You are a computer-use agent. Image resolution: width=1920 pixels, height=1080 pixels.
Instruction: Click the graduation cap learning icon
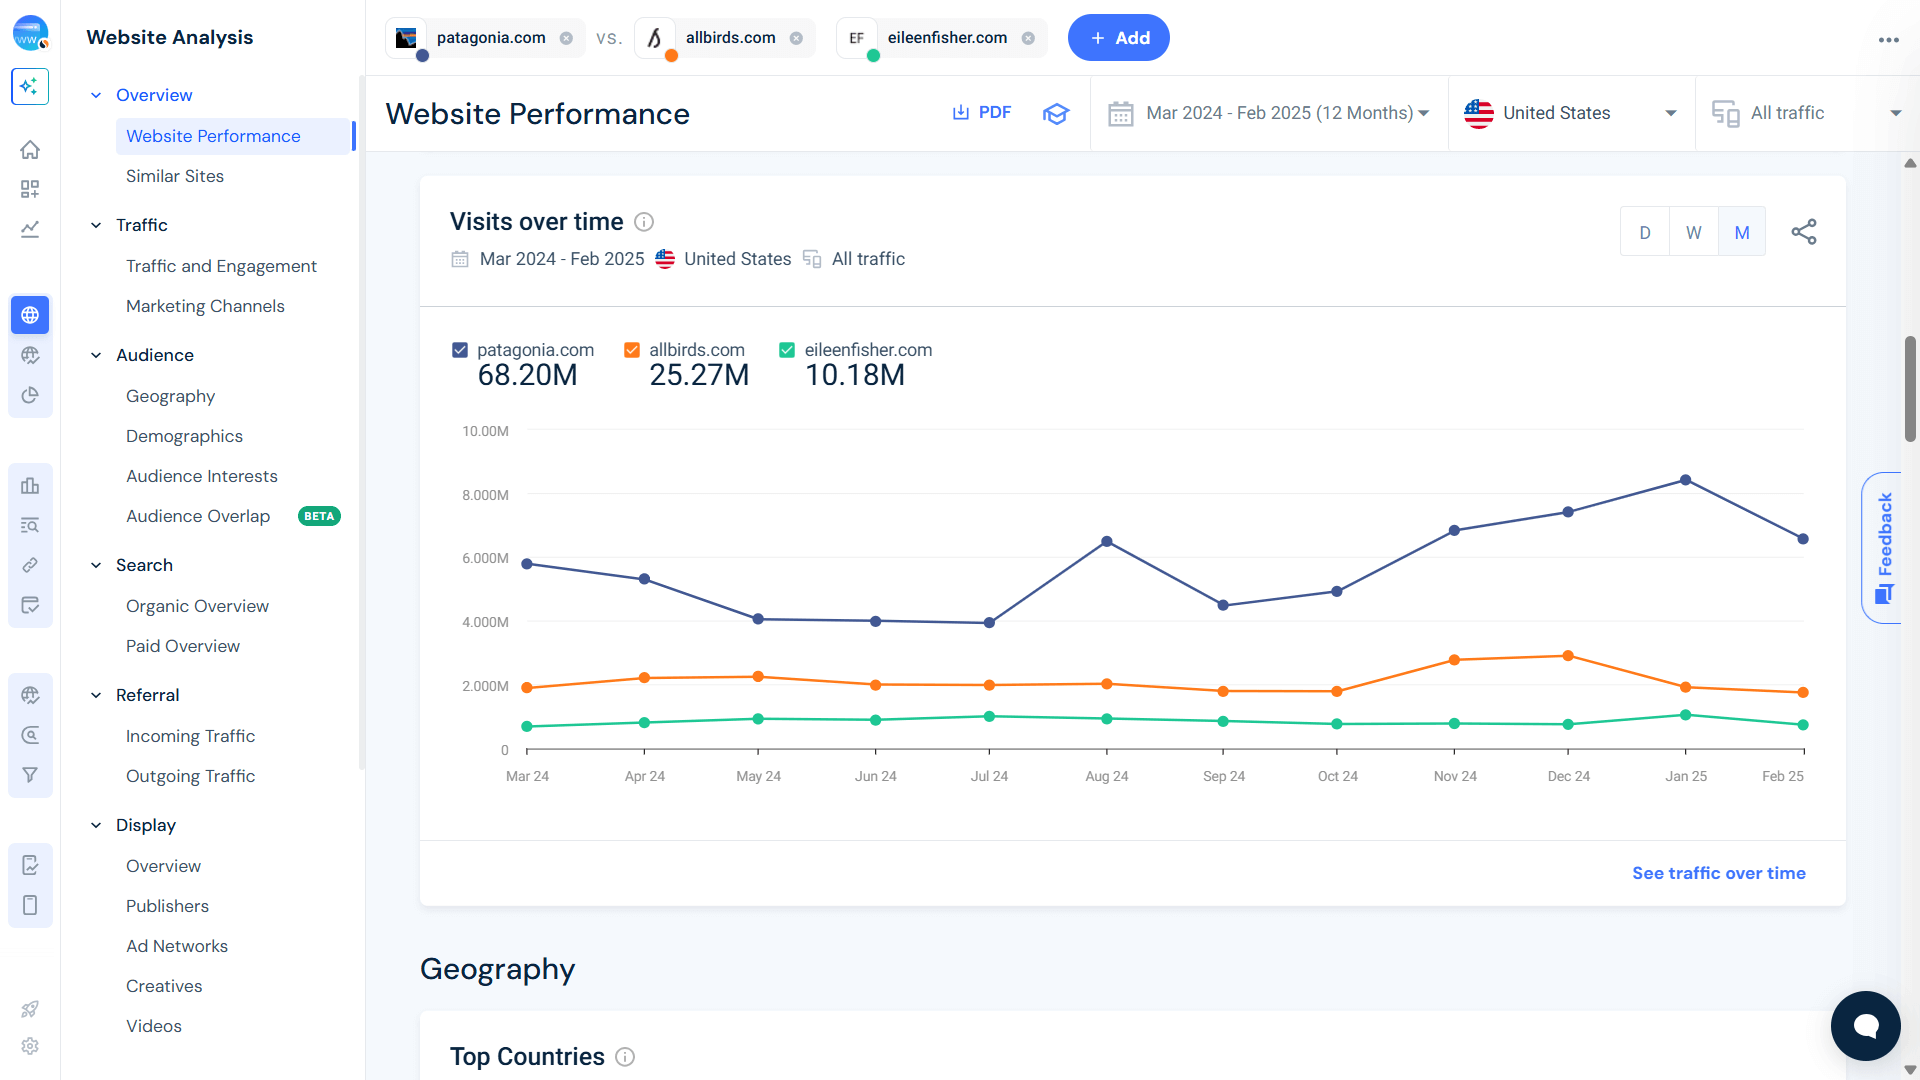tap(1056, 113)
